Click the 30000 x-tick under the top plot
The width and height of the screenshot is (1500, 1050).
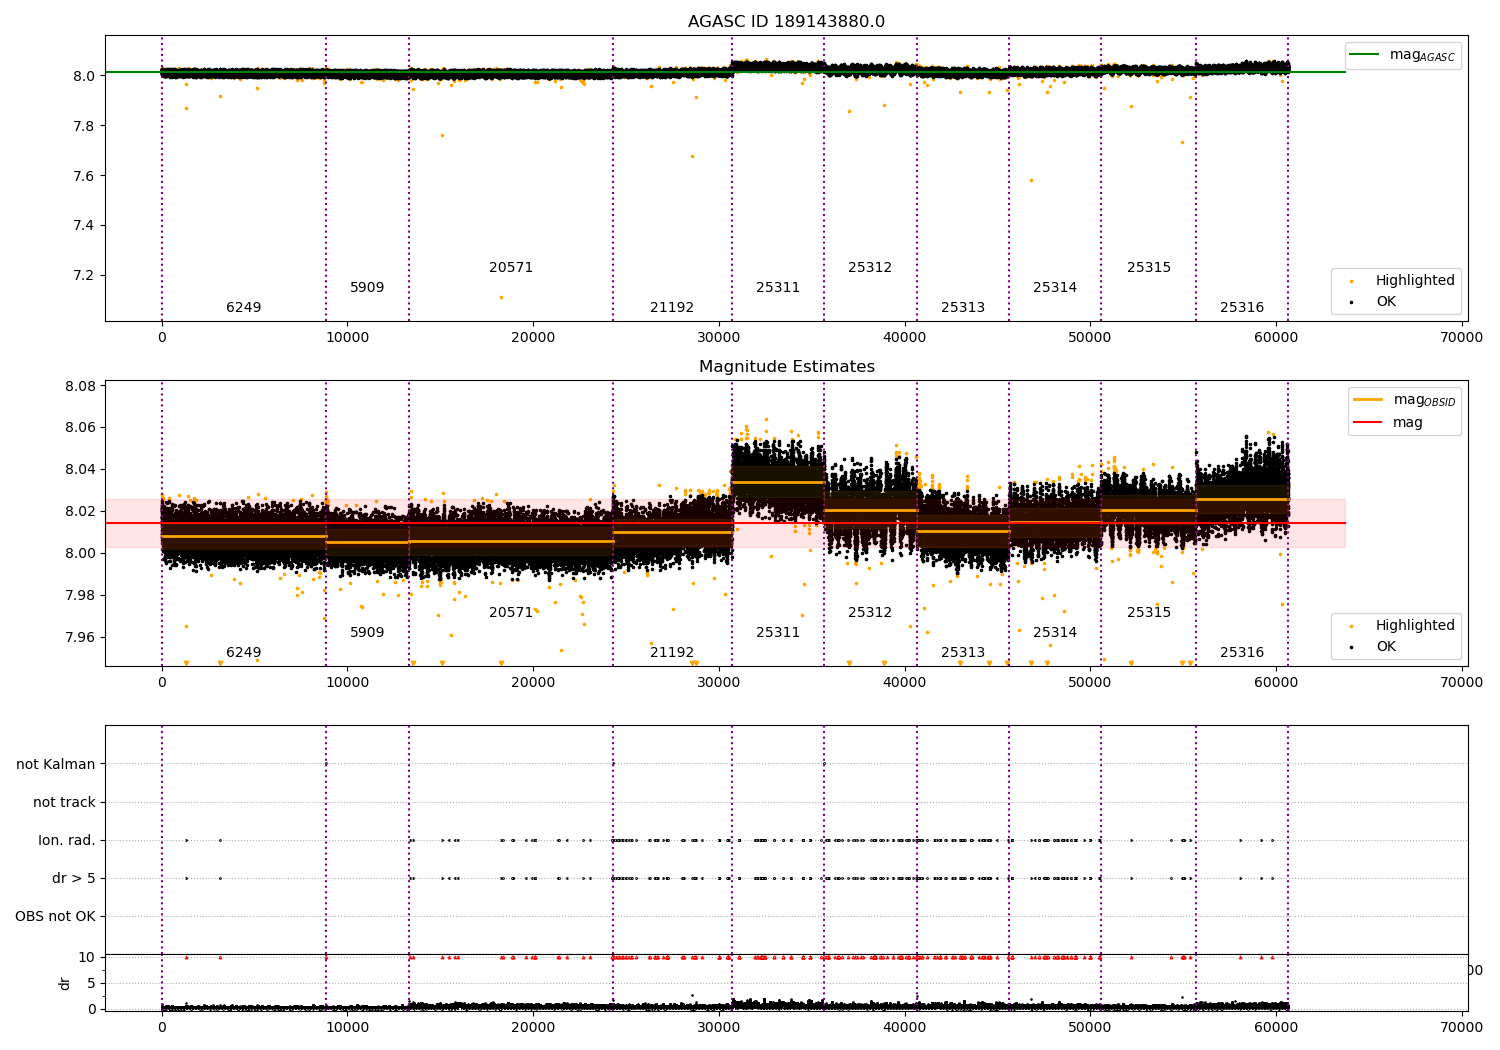coord(719,338)
